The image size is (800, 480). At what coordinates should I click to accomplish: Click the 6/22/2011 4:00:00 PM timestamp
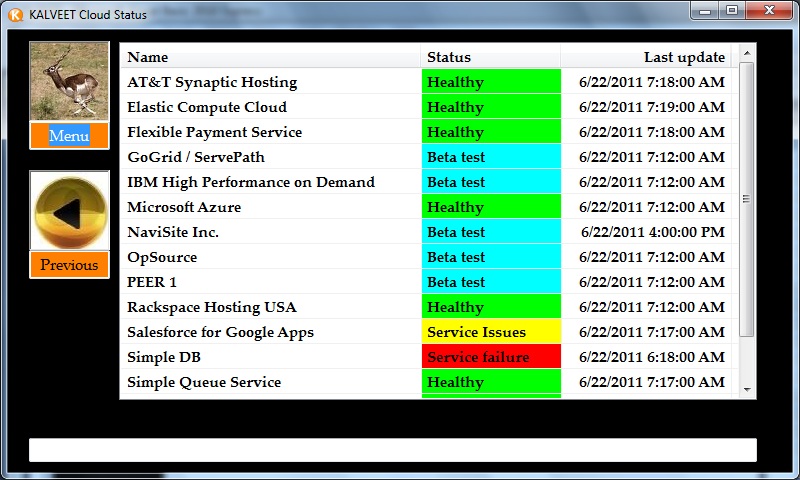point(653,232)
